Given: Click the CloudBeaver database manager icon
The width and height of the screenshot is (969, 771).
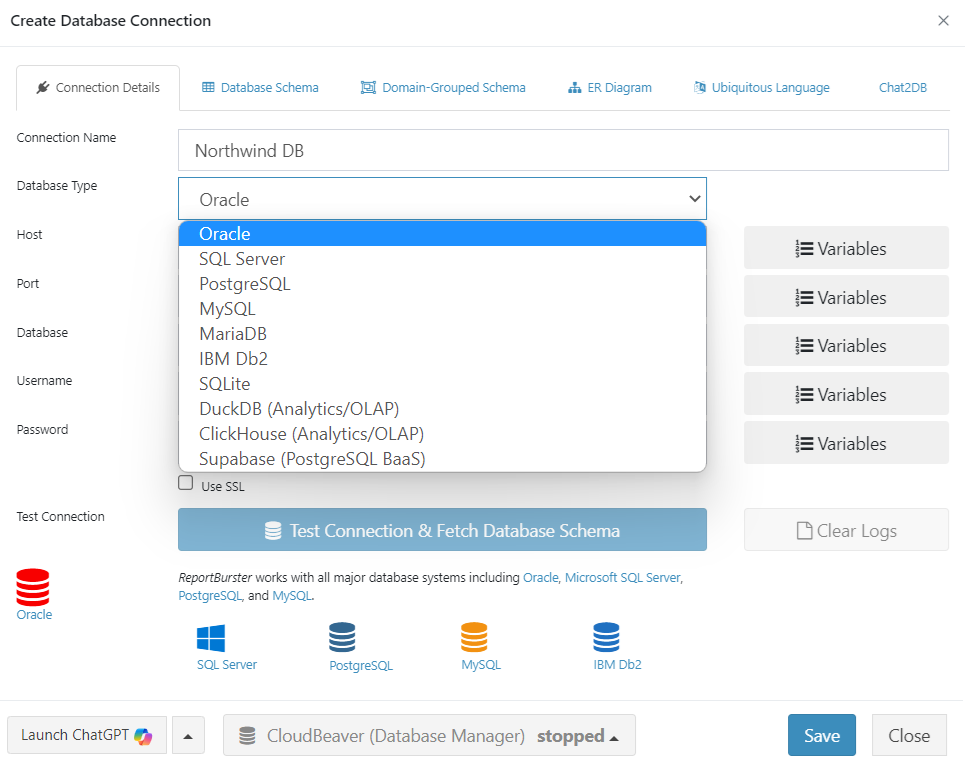Looking at the screenshot, I should click(246, 735).
